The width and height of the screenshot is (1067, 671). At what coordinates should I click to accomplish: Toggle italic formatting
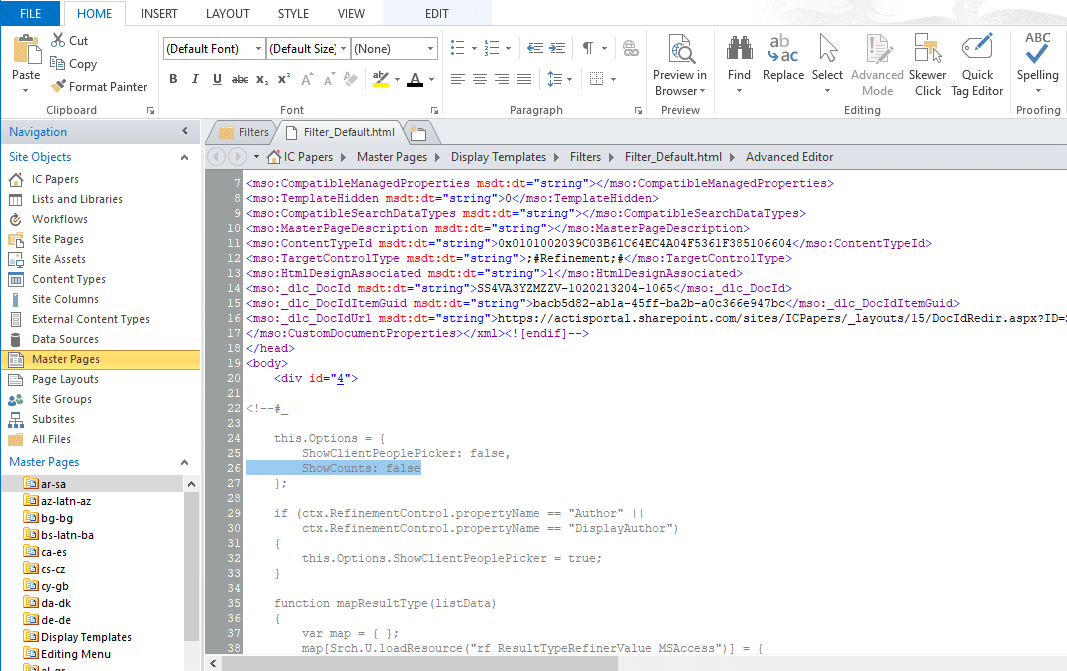pyautogui.click(x=194, y=78)
